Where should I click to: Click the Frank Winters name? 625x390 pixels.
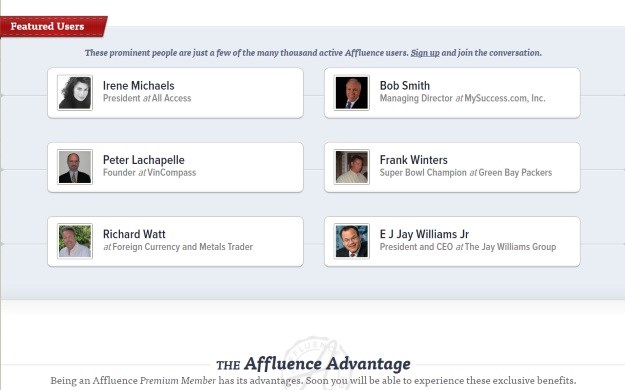pyautogui.click(x=413, y=160)
